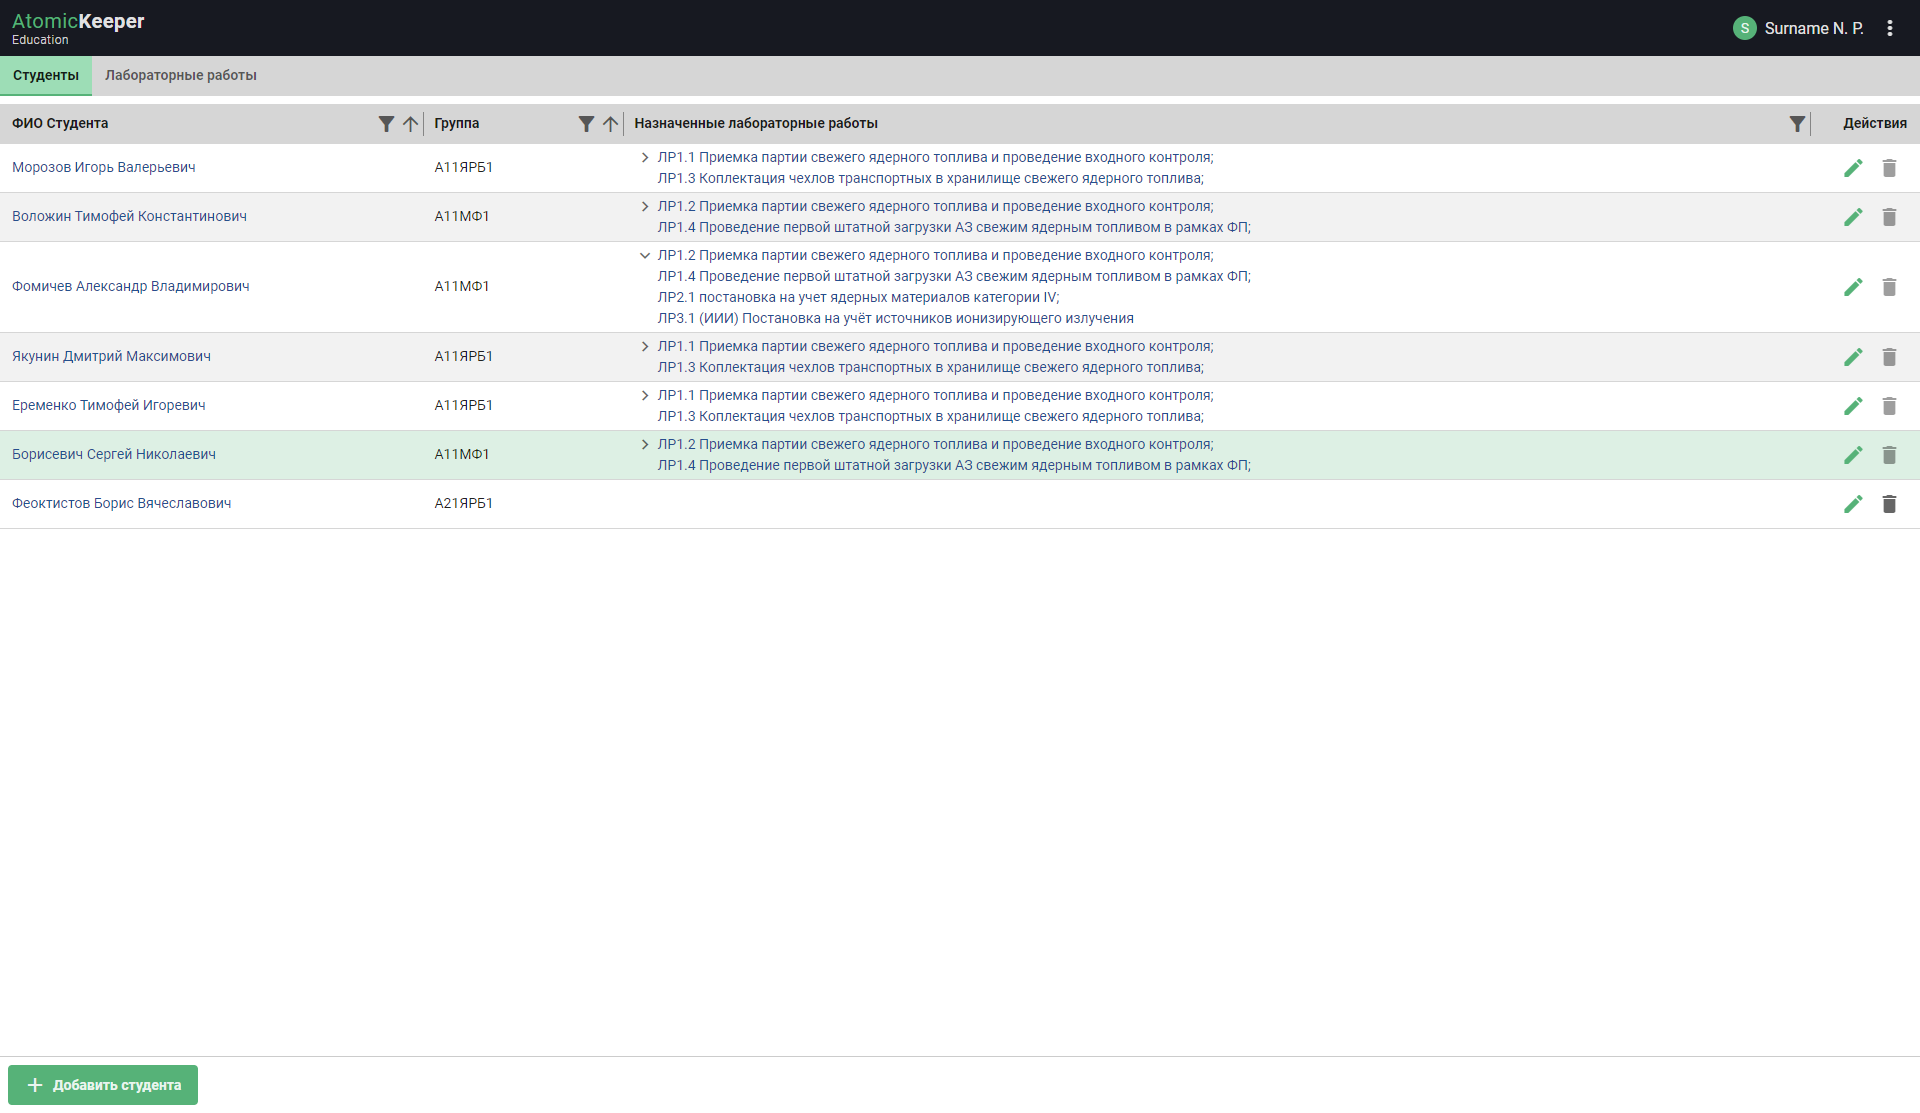Image resolution: width=1920 pixels, height=1113 pixels.
Task: Select group А11МФ1 in Борисевич row
Action: click(x=462, y=454)
